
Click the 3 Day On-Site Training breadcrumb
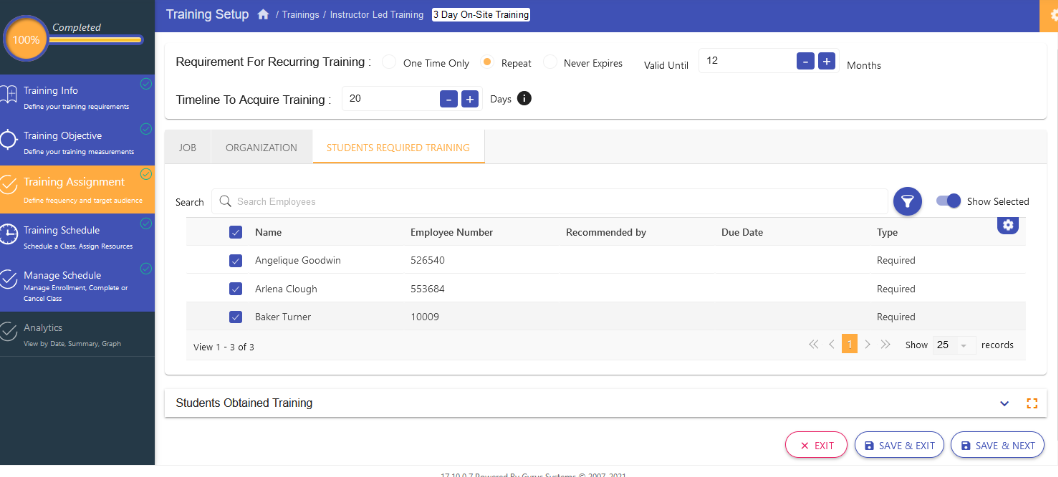point(480,14)
